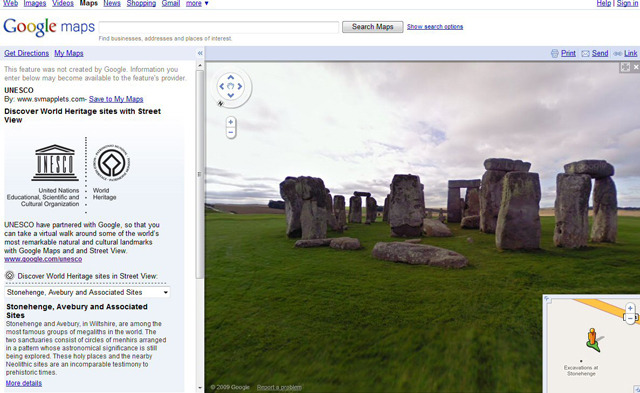This screenshot has width=640, height=393.
Task: Click the chain Link icon
Action: [x=618, y=53]
